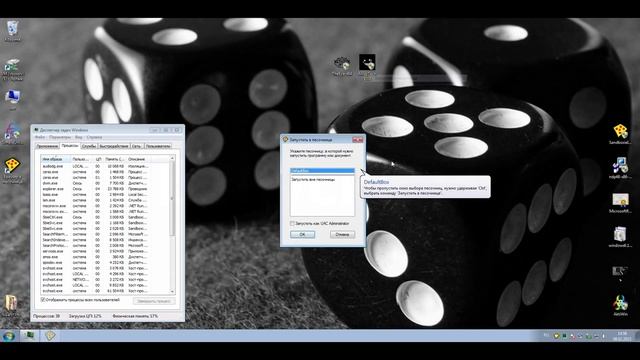Select the lsm.exe process row
Screen dimensions: 640x360
(105, 200)
